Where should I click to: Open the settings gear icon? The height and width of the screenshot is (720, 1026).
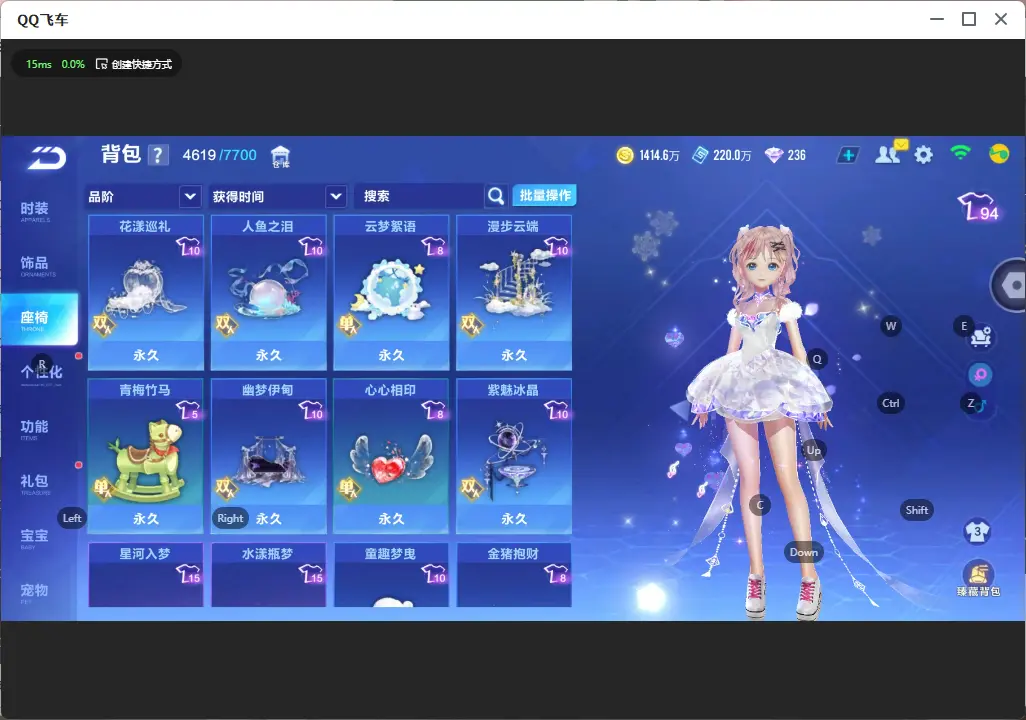[x=923, y=155]
